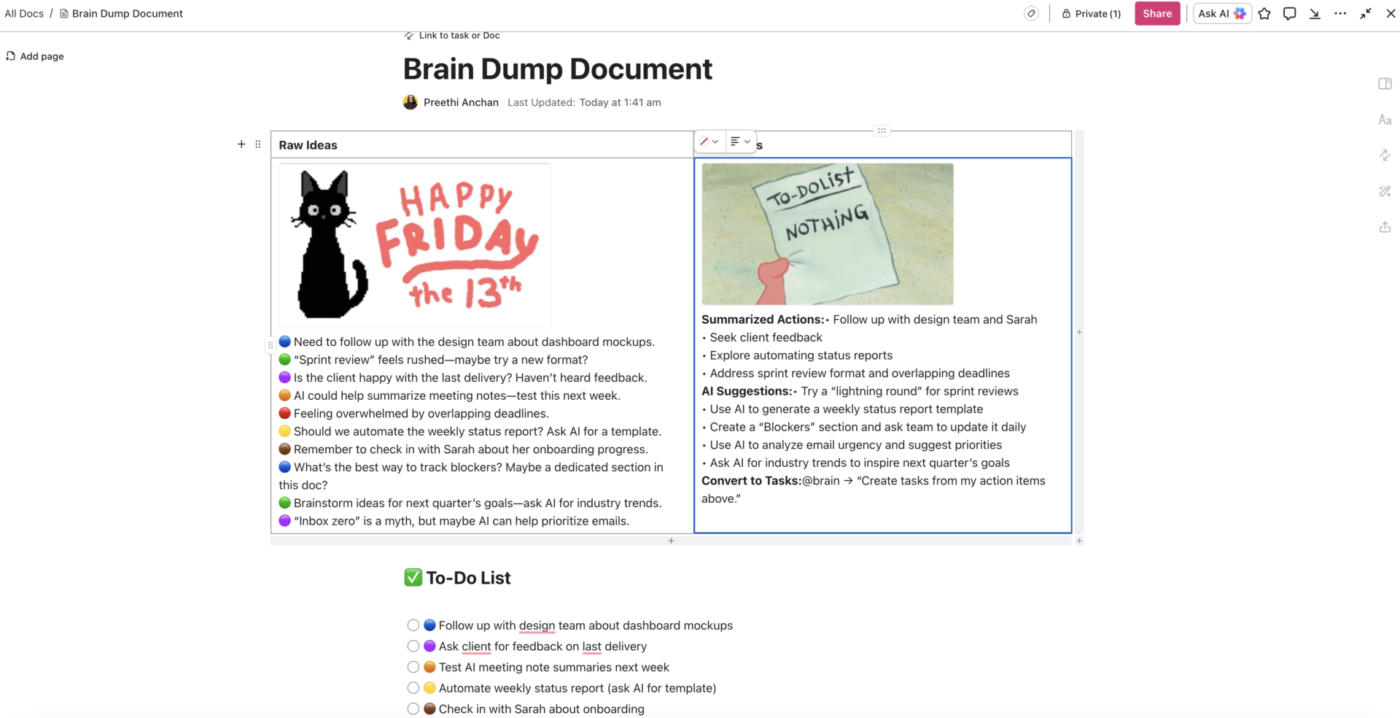
Task: Click the plus at table bottom-right corner
Action: 1079,541
